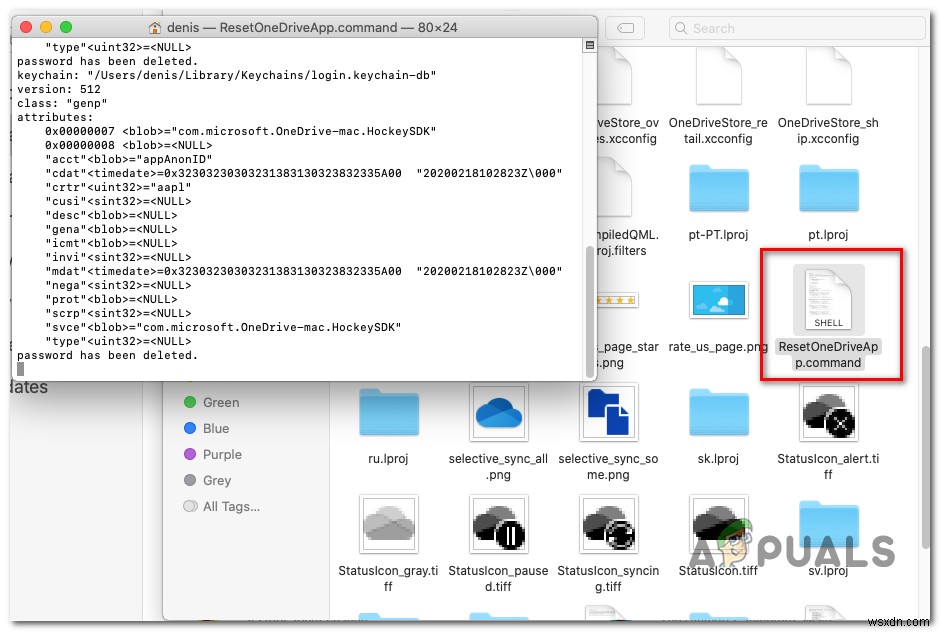Select the Grey tag circle

(190, 480)
